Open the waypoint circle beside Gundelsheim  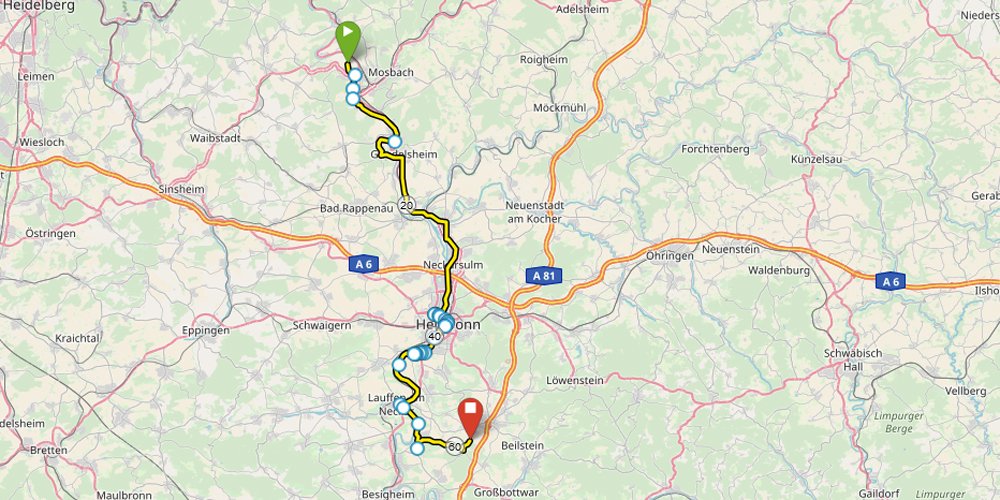[x=395, y=142]
